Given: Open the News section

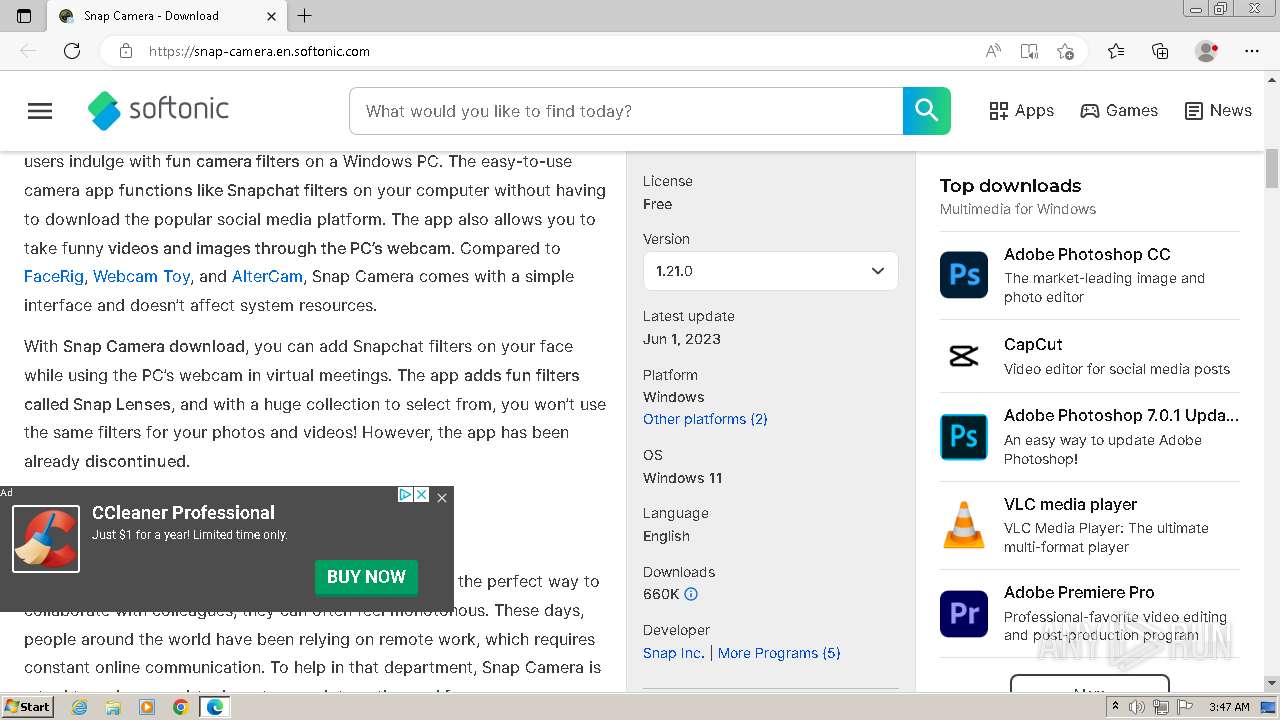Looking at the screenshot, I should [x=1218, y=111].
